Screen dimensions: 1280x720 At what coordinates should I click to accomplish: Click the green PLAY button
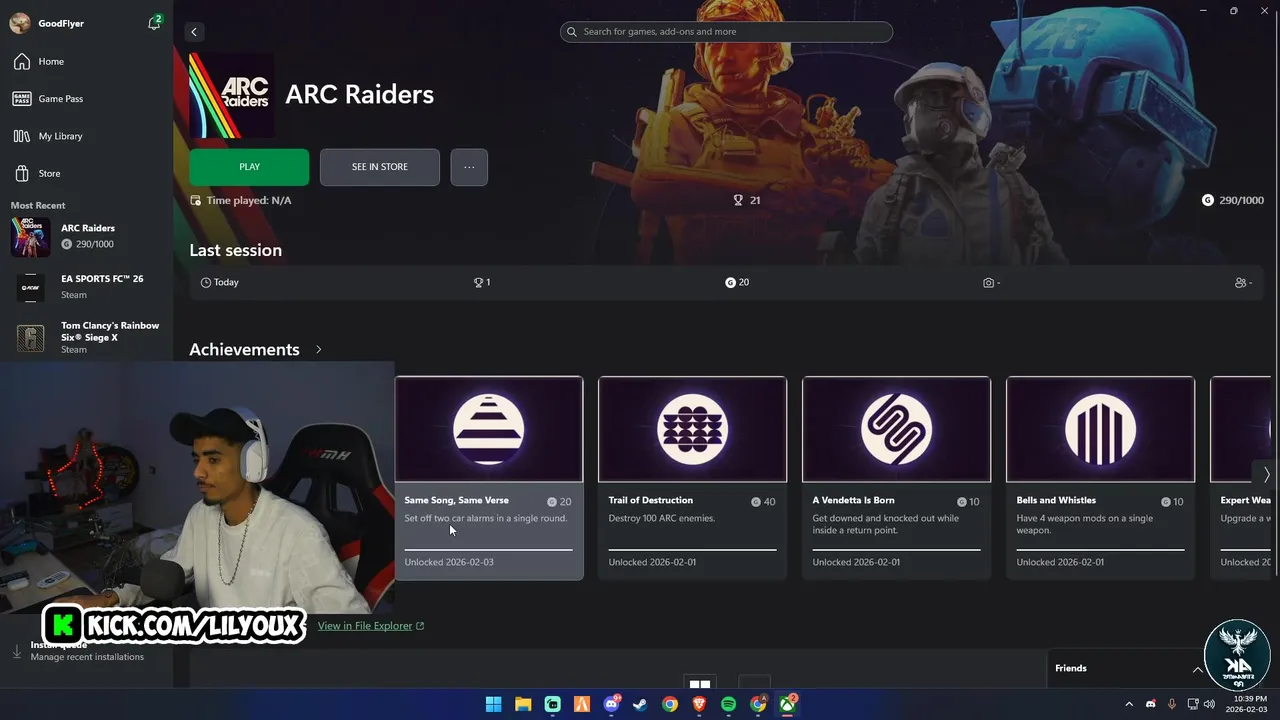tap(249, 167)
